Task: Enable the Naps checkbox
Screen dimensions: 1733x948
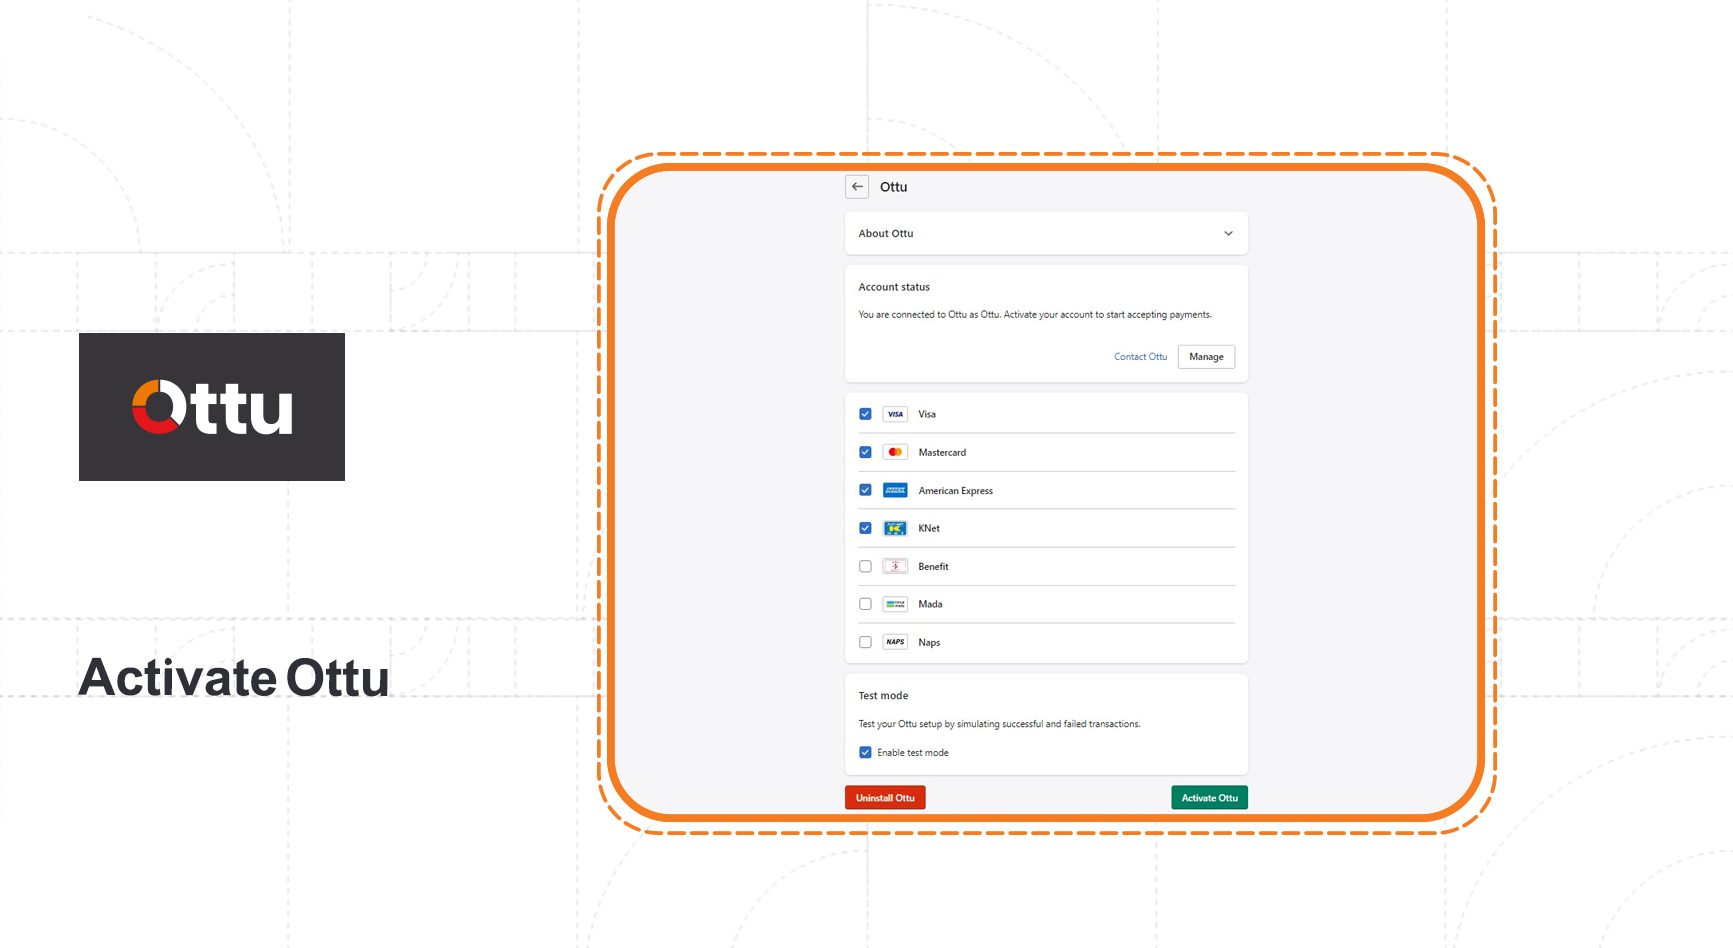Action: [x=865, y=642]
